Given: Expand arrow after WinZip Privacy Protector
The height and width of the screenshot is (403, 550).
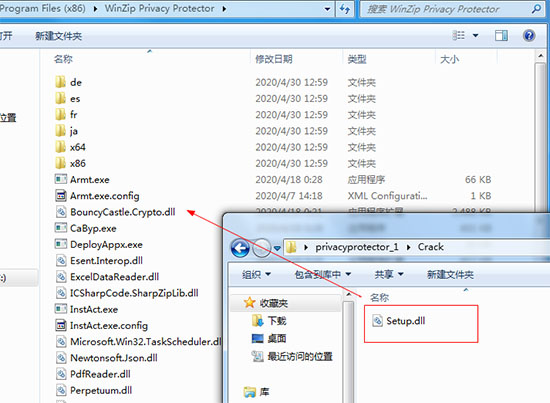Looking at the screenshot, I should click(x=224, y=9).
